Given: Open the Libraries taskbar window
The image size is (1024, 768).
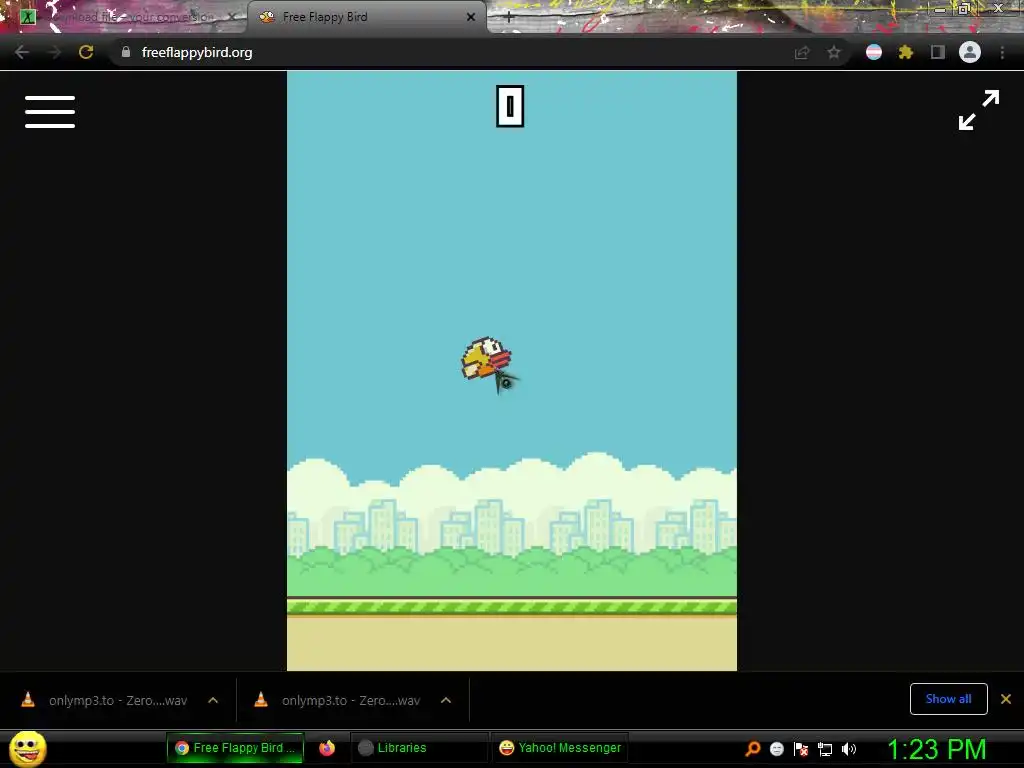Looking at the screenshot, I should click(x=419, y=748).
